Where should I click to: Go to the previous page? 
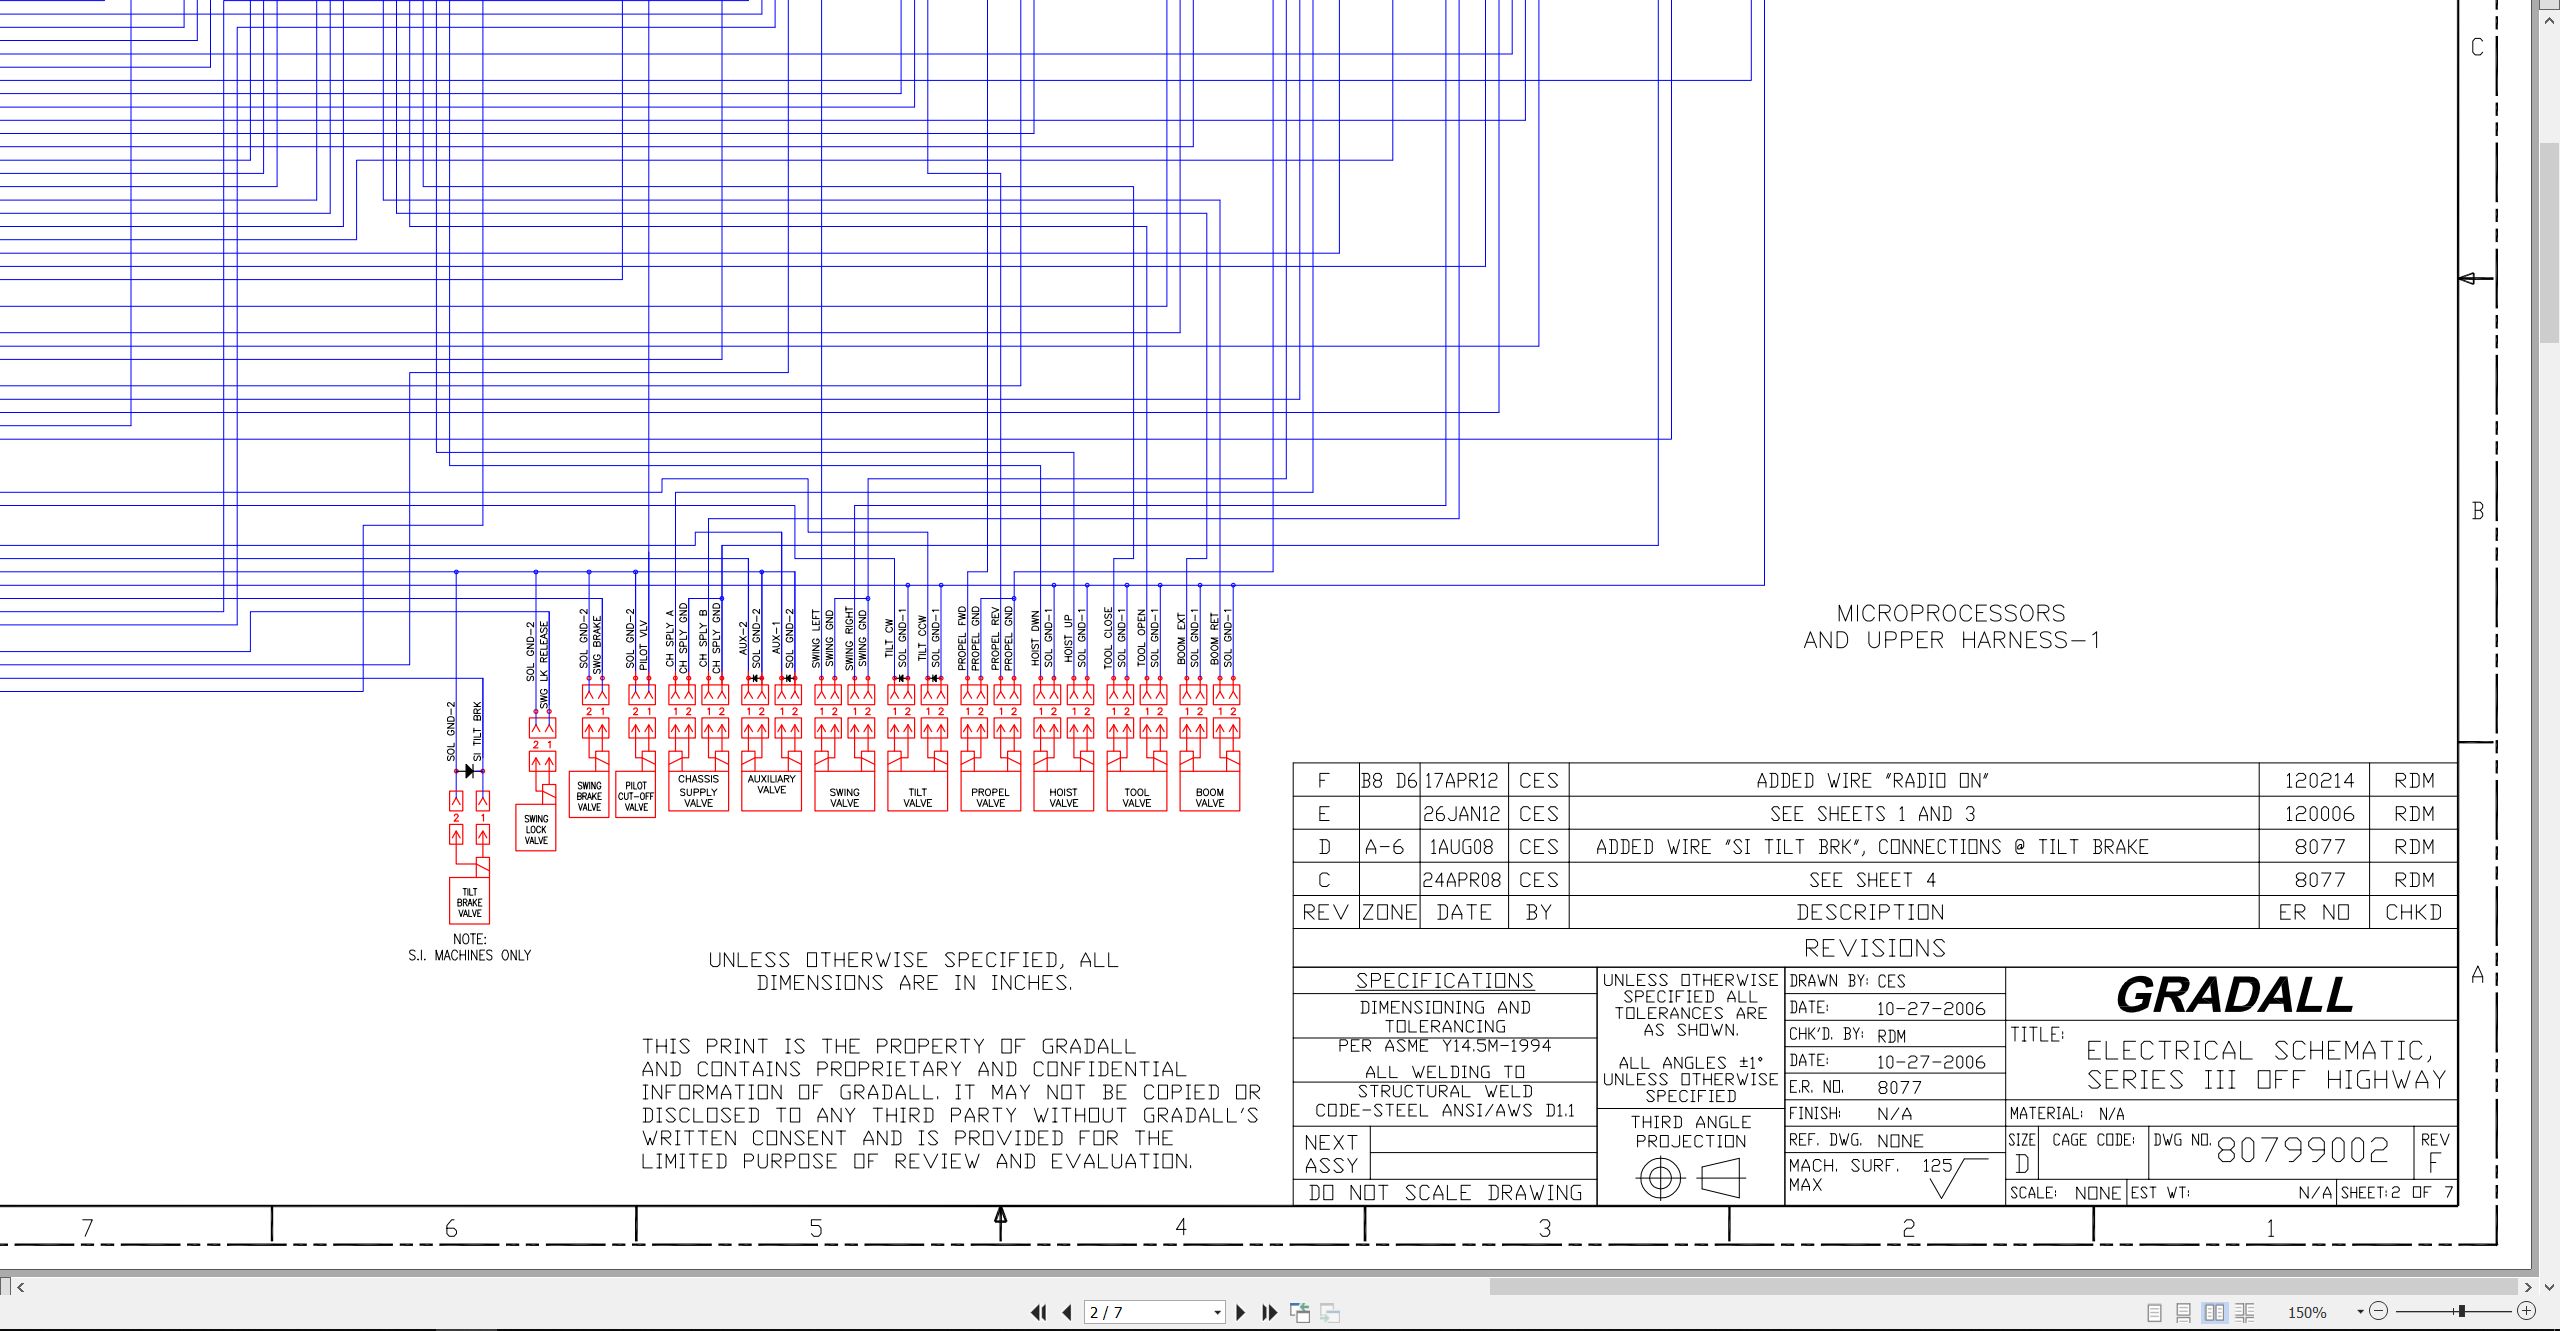pos(1067,1312)
